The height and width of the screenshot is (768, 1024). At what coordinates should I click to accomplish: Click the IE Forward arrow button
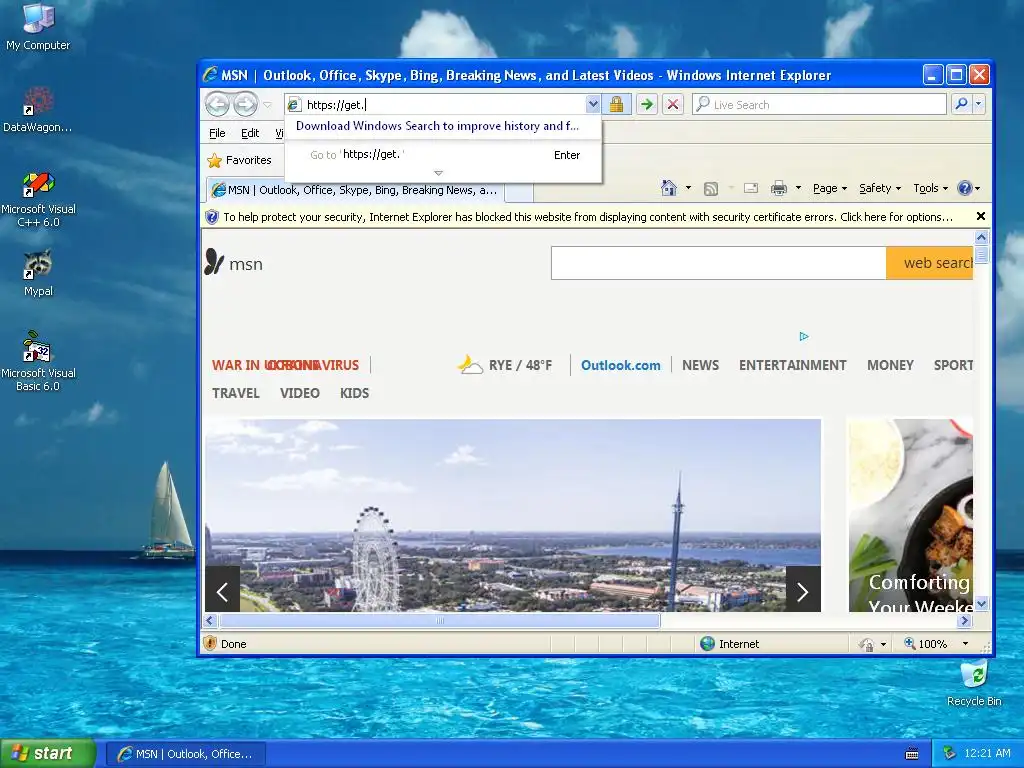tap(246, 104)
